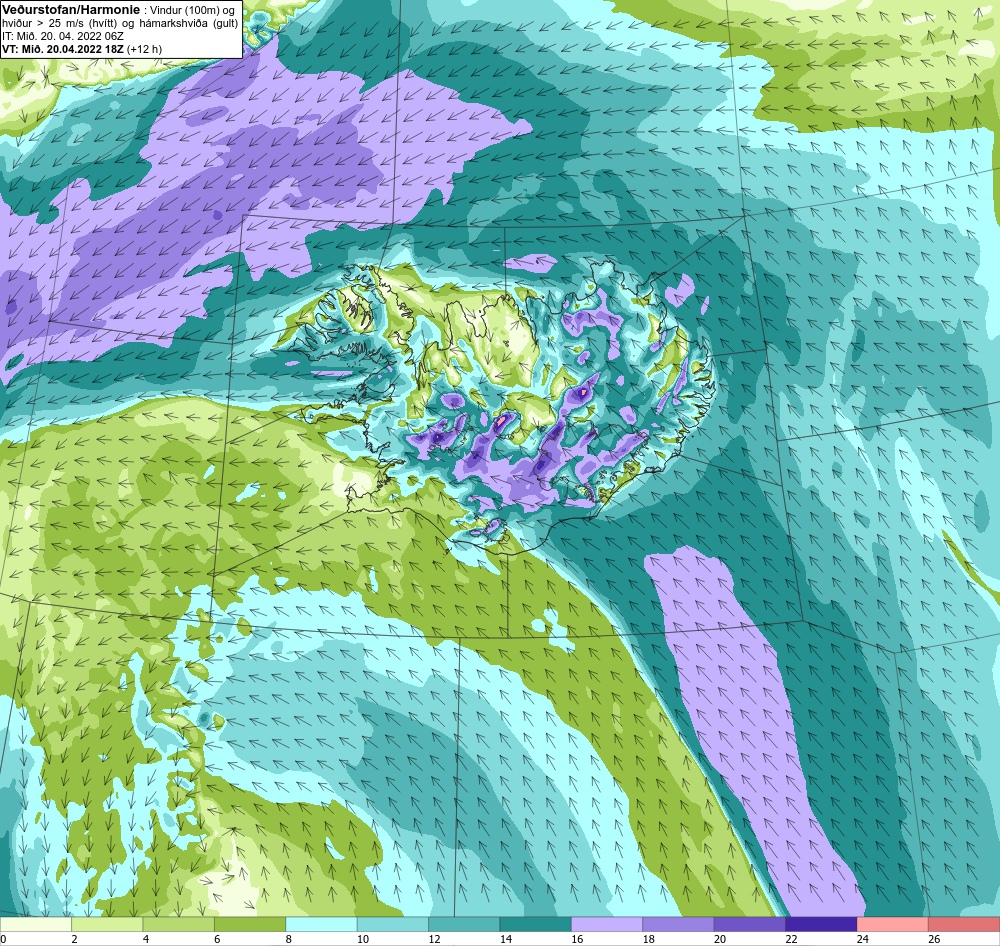
Task: Click the pale yellow 0–2 m/s legend swatch
Action: pyautogui.click(x=36, y=924)
